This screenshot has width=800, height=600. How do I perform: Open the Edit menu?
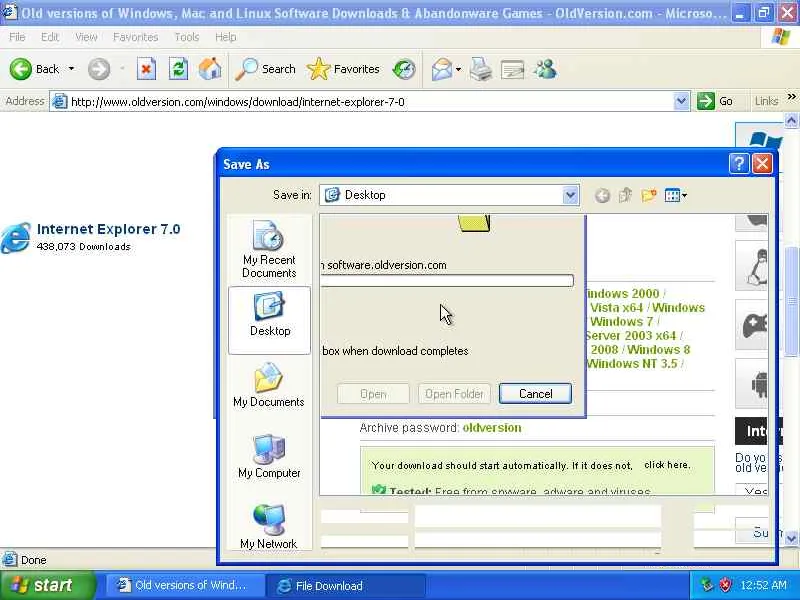49,37
